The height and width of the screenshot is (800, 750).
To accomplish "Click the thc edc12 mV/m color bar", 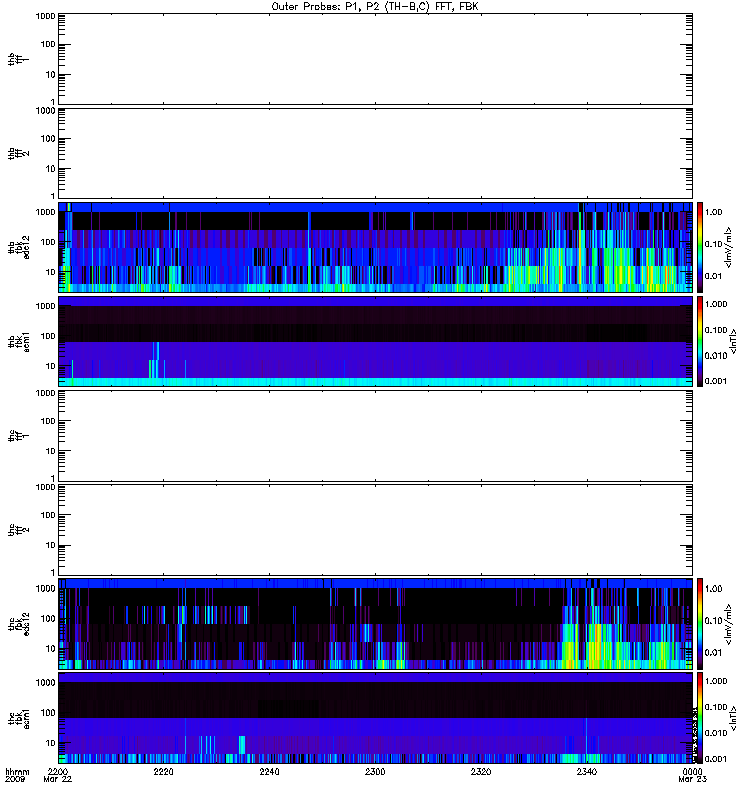I will point(700,624).
